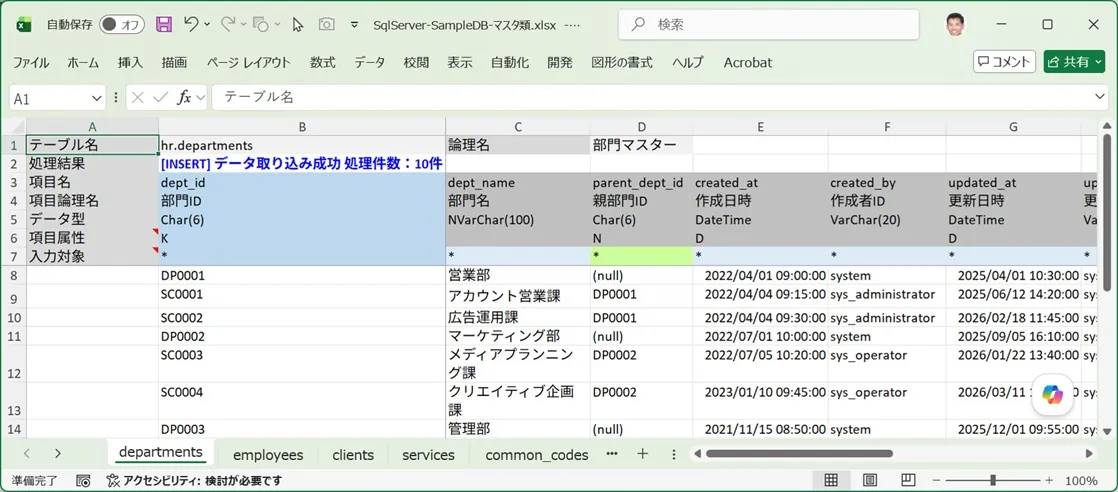1118x492 pixels.
Task: Click the 100% zoom level
Action: (x=1081, y=481)
